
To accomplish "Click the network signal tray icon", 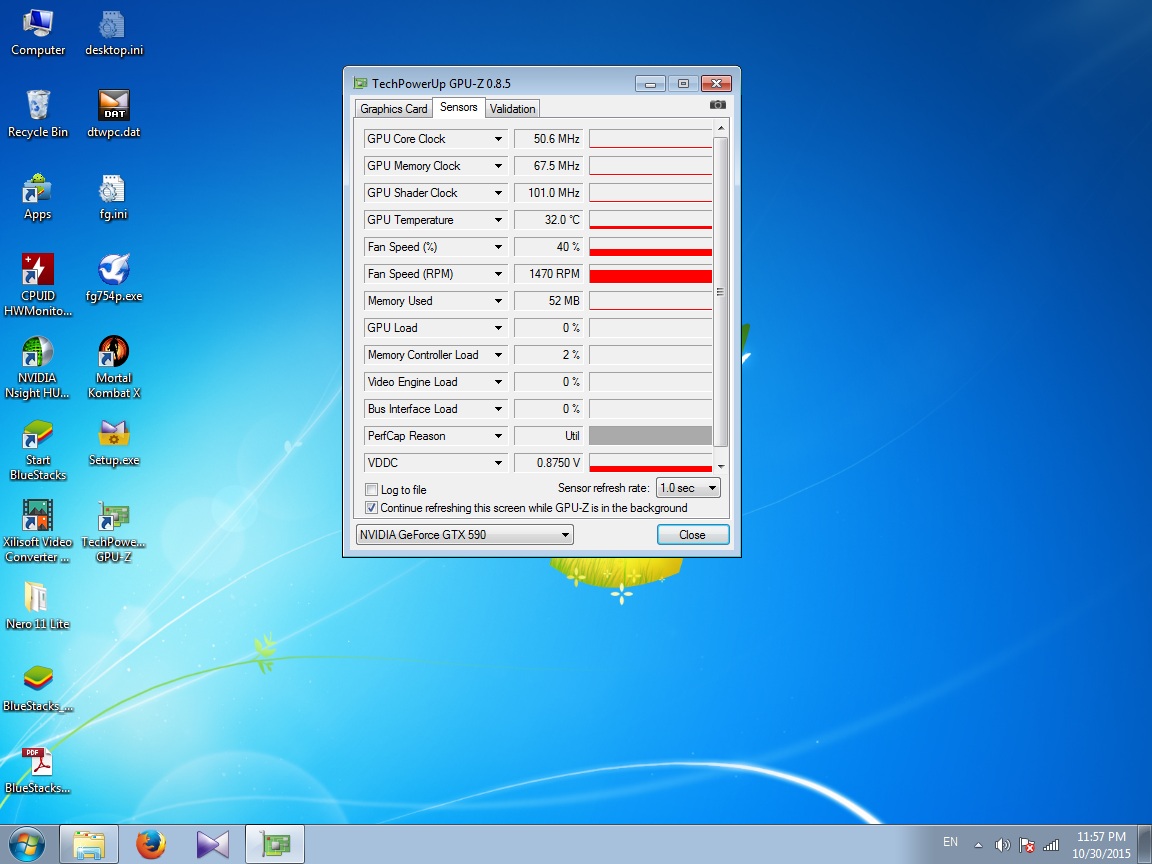I will pos(1051,846).
